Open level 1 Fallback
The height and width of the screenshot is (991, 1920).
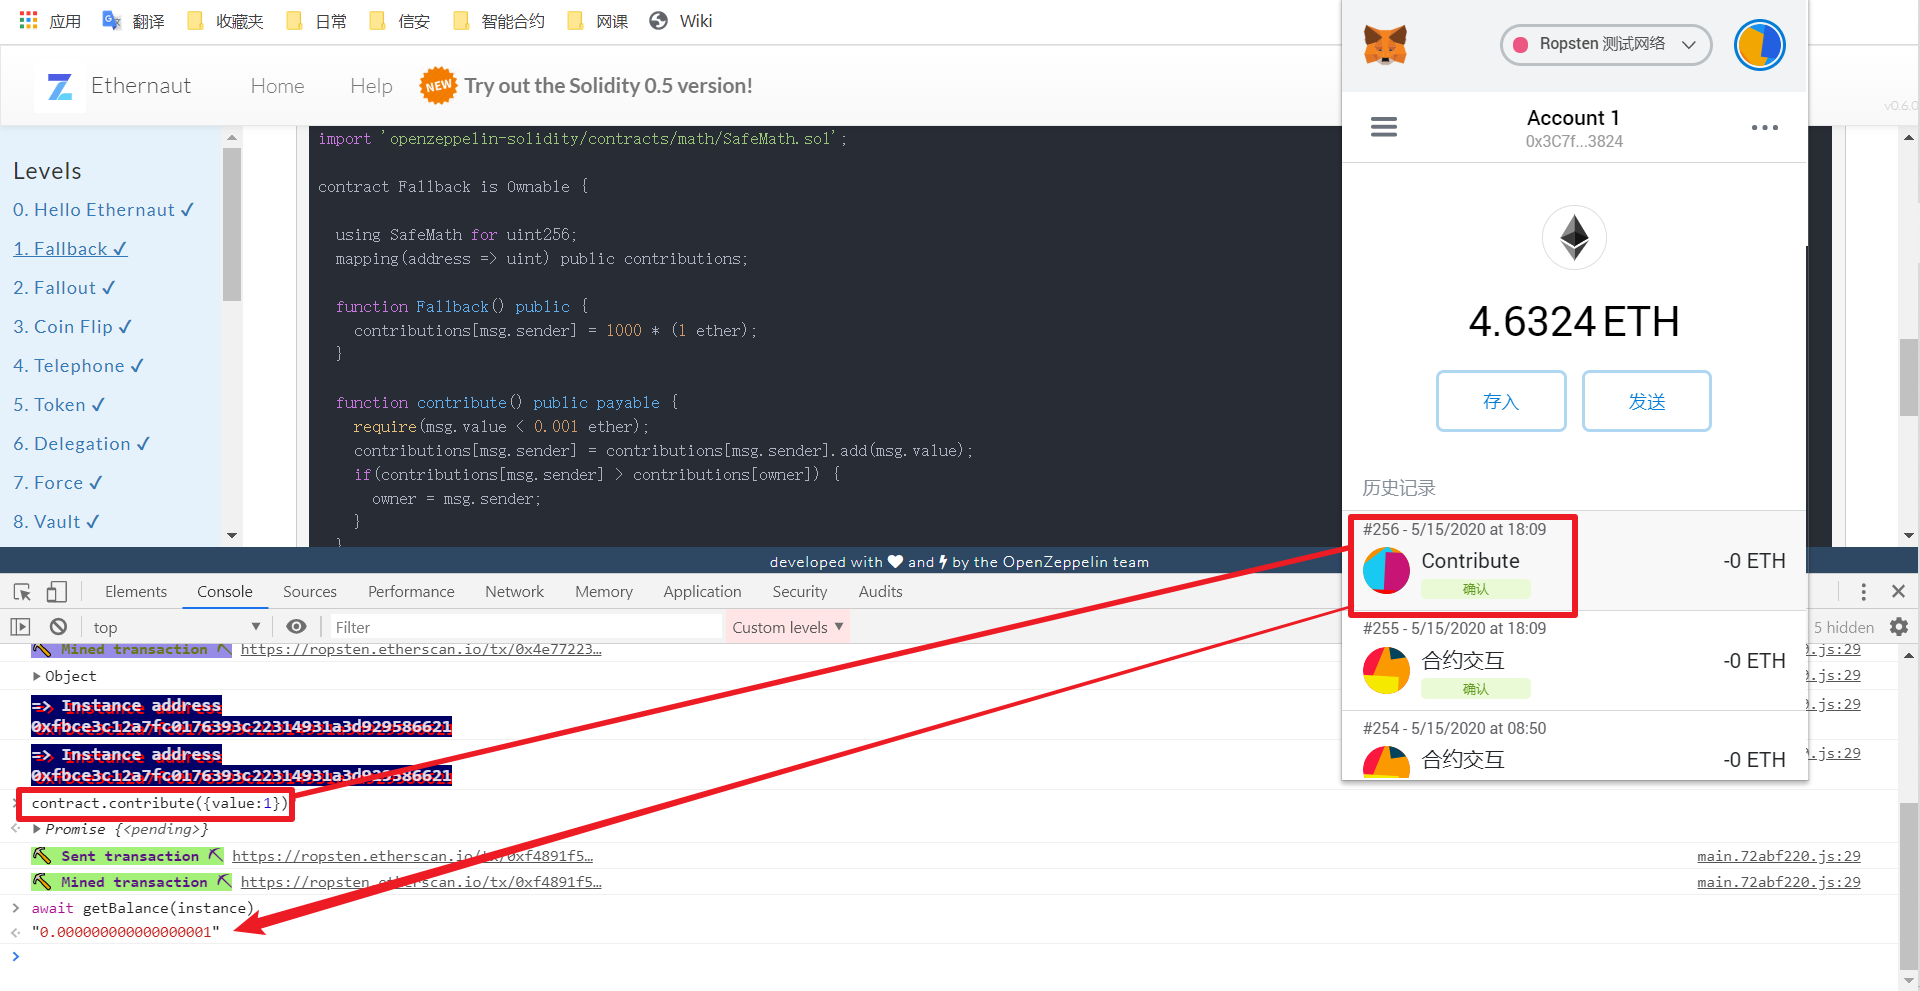70,249
